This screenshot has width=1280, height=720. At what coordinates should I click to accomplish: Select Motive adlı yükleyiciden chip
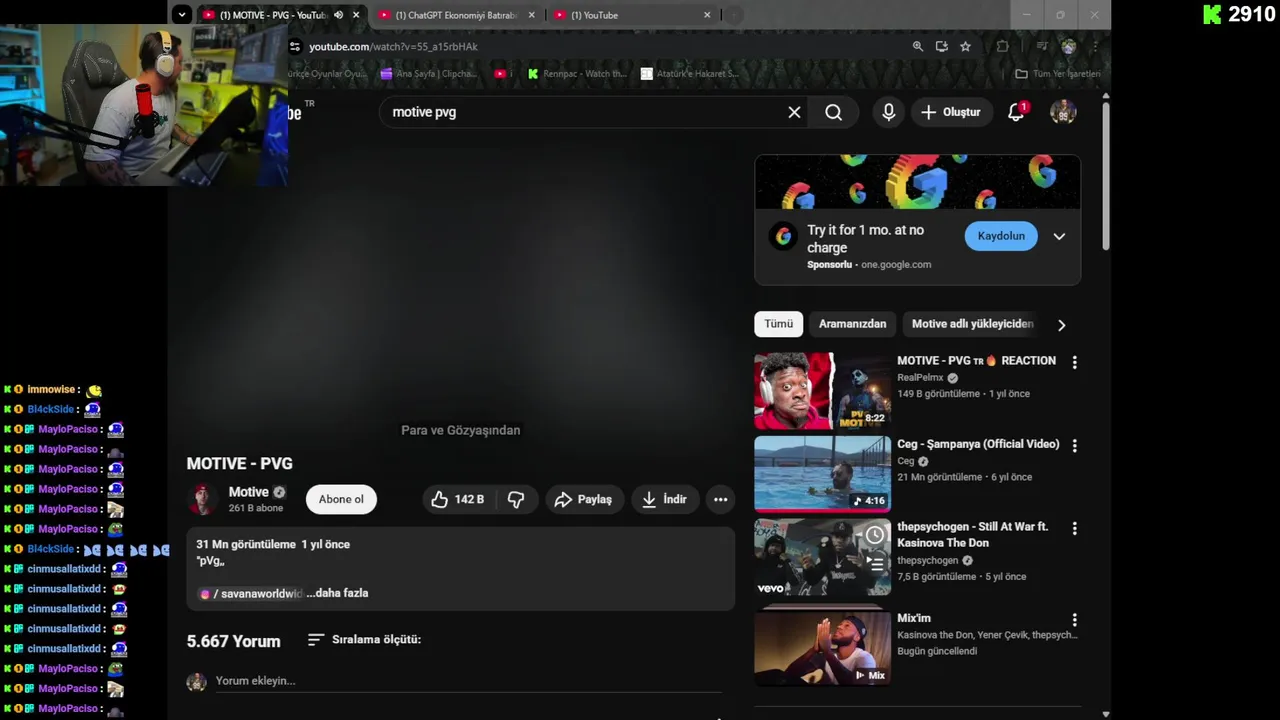coord(972,324)
